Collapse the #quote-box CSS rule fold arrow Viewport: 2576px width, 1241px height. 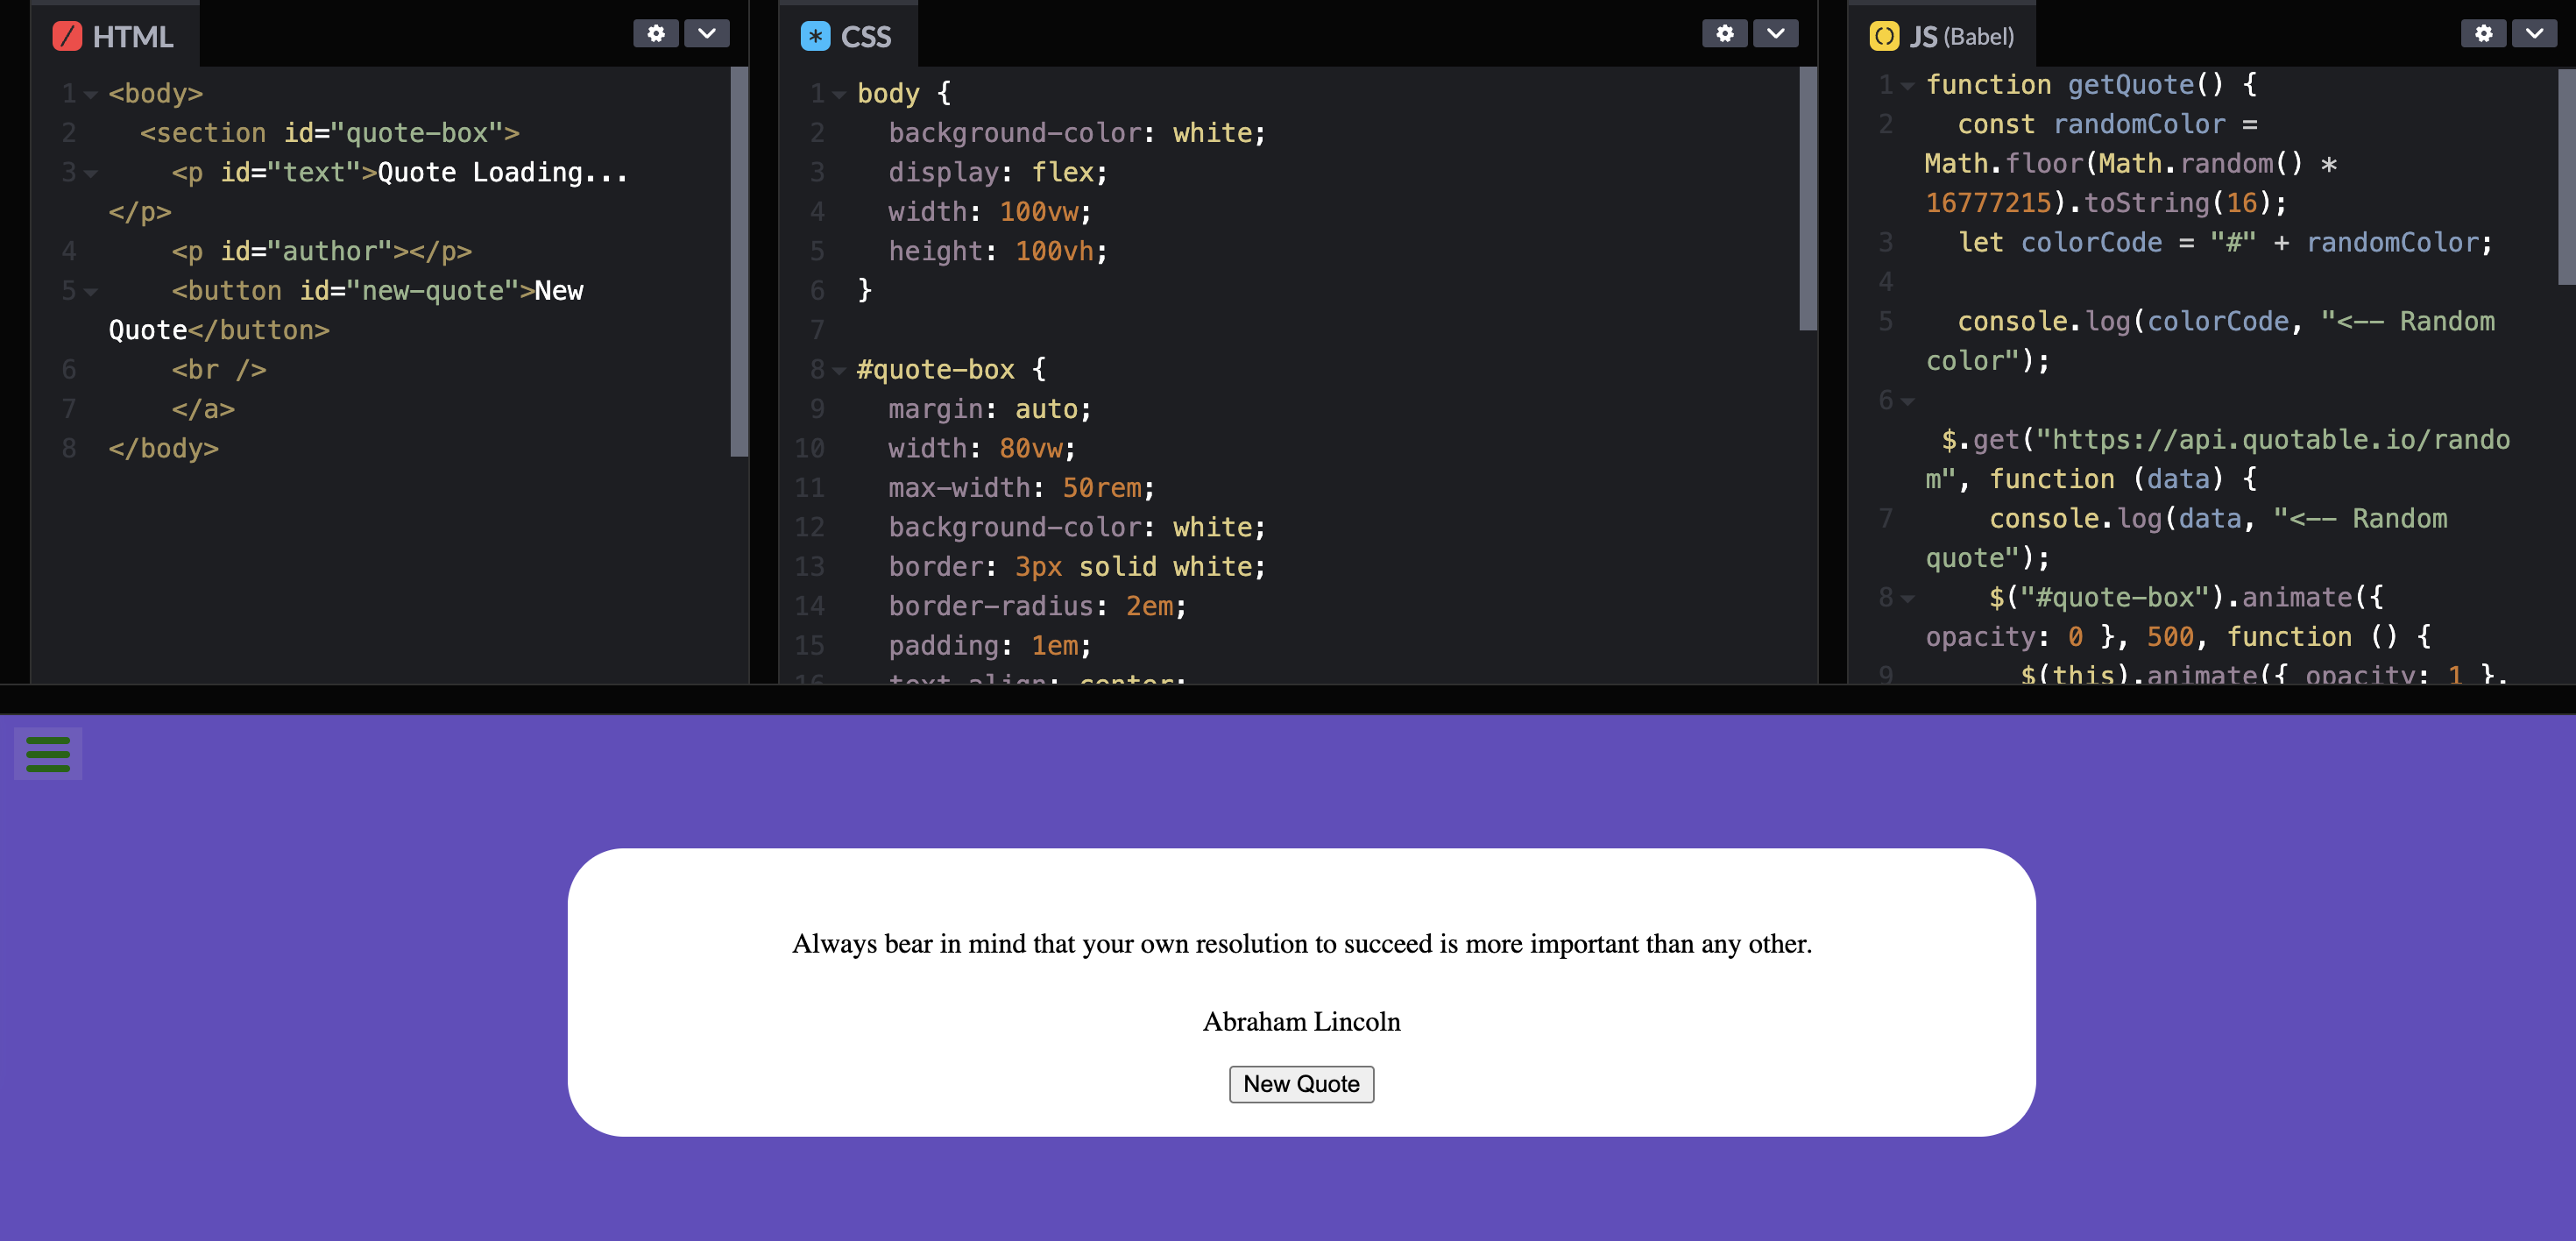click(839, 371)
